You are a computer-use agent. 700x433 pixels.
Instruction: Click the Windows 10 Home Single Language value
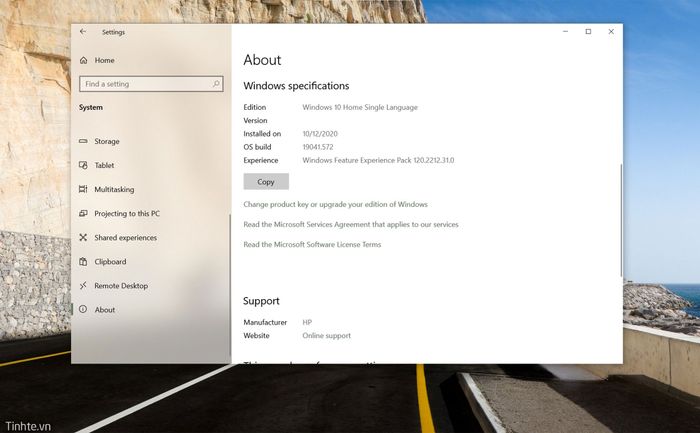[360, 108]
